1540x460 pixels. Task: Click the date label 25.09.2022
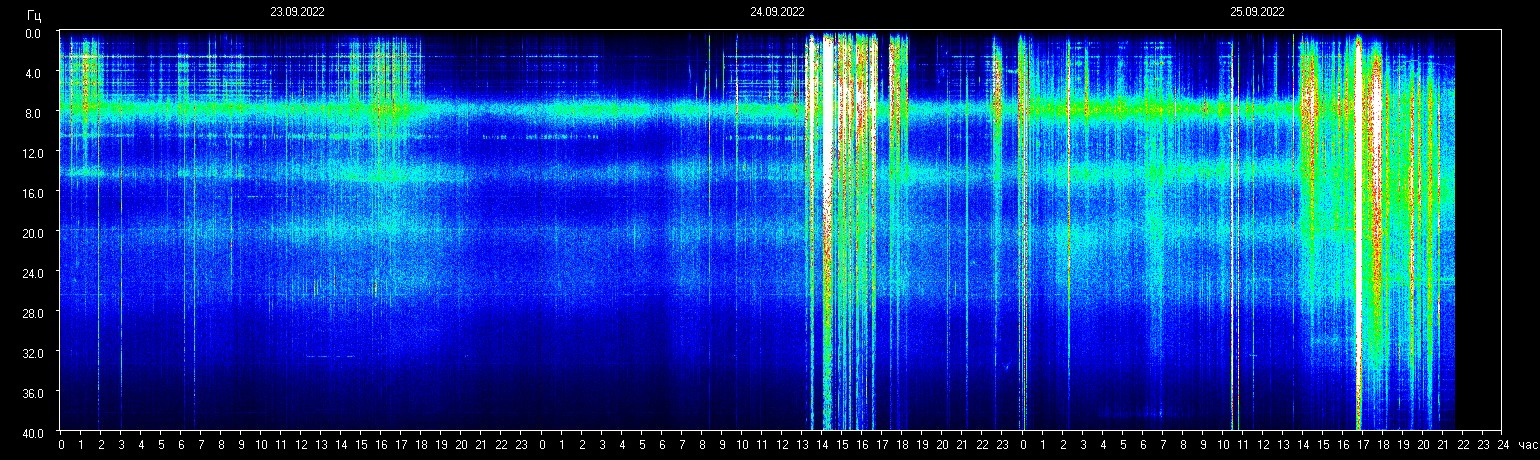point(1257,12)
